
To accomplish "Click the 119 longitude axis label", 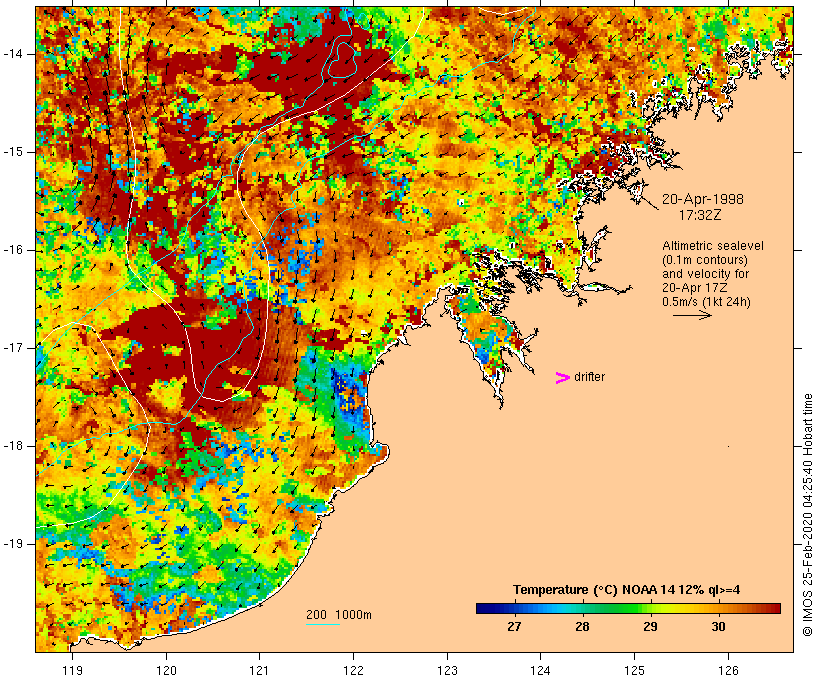I will 72,670.
